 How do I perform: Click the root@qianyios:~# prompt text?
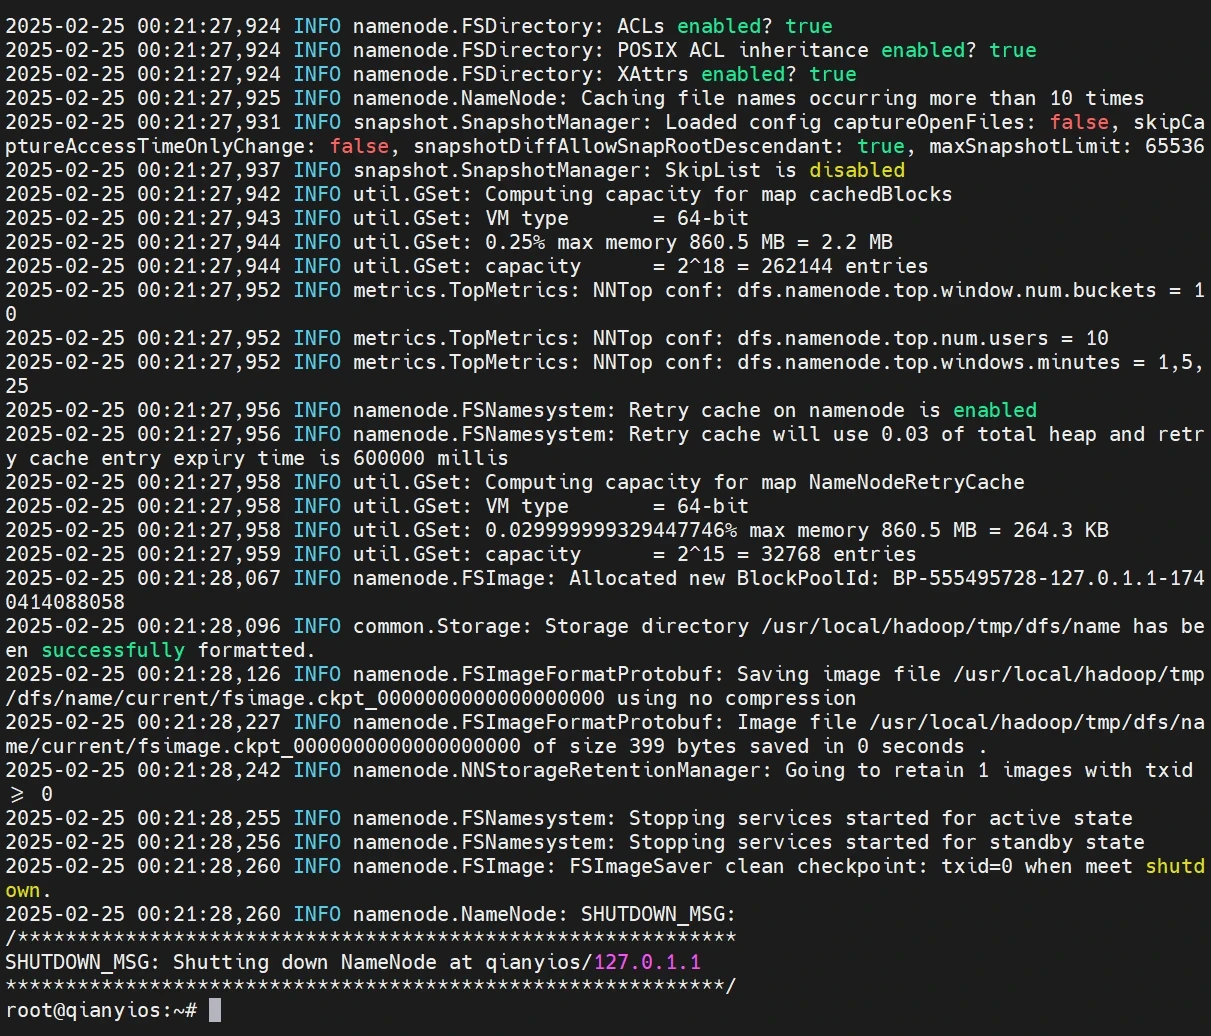[x=101, y=1010]
